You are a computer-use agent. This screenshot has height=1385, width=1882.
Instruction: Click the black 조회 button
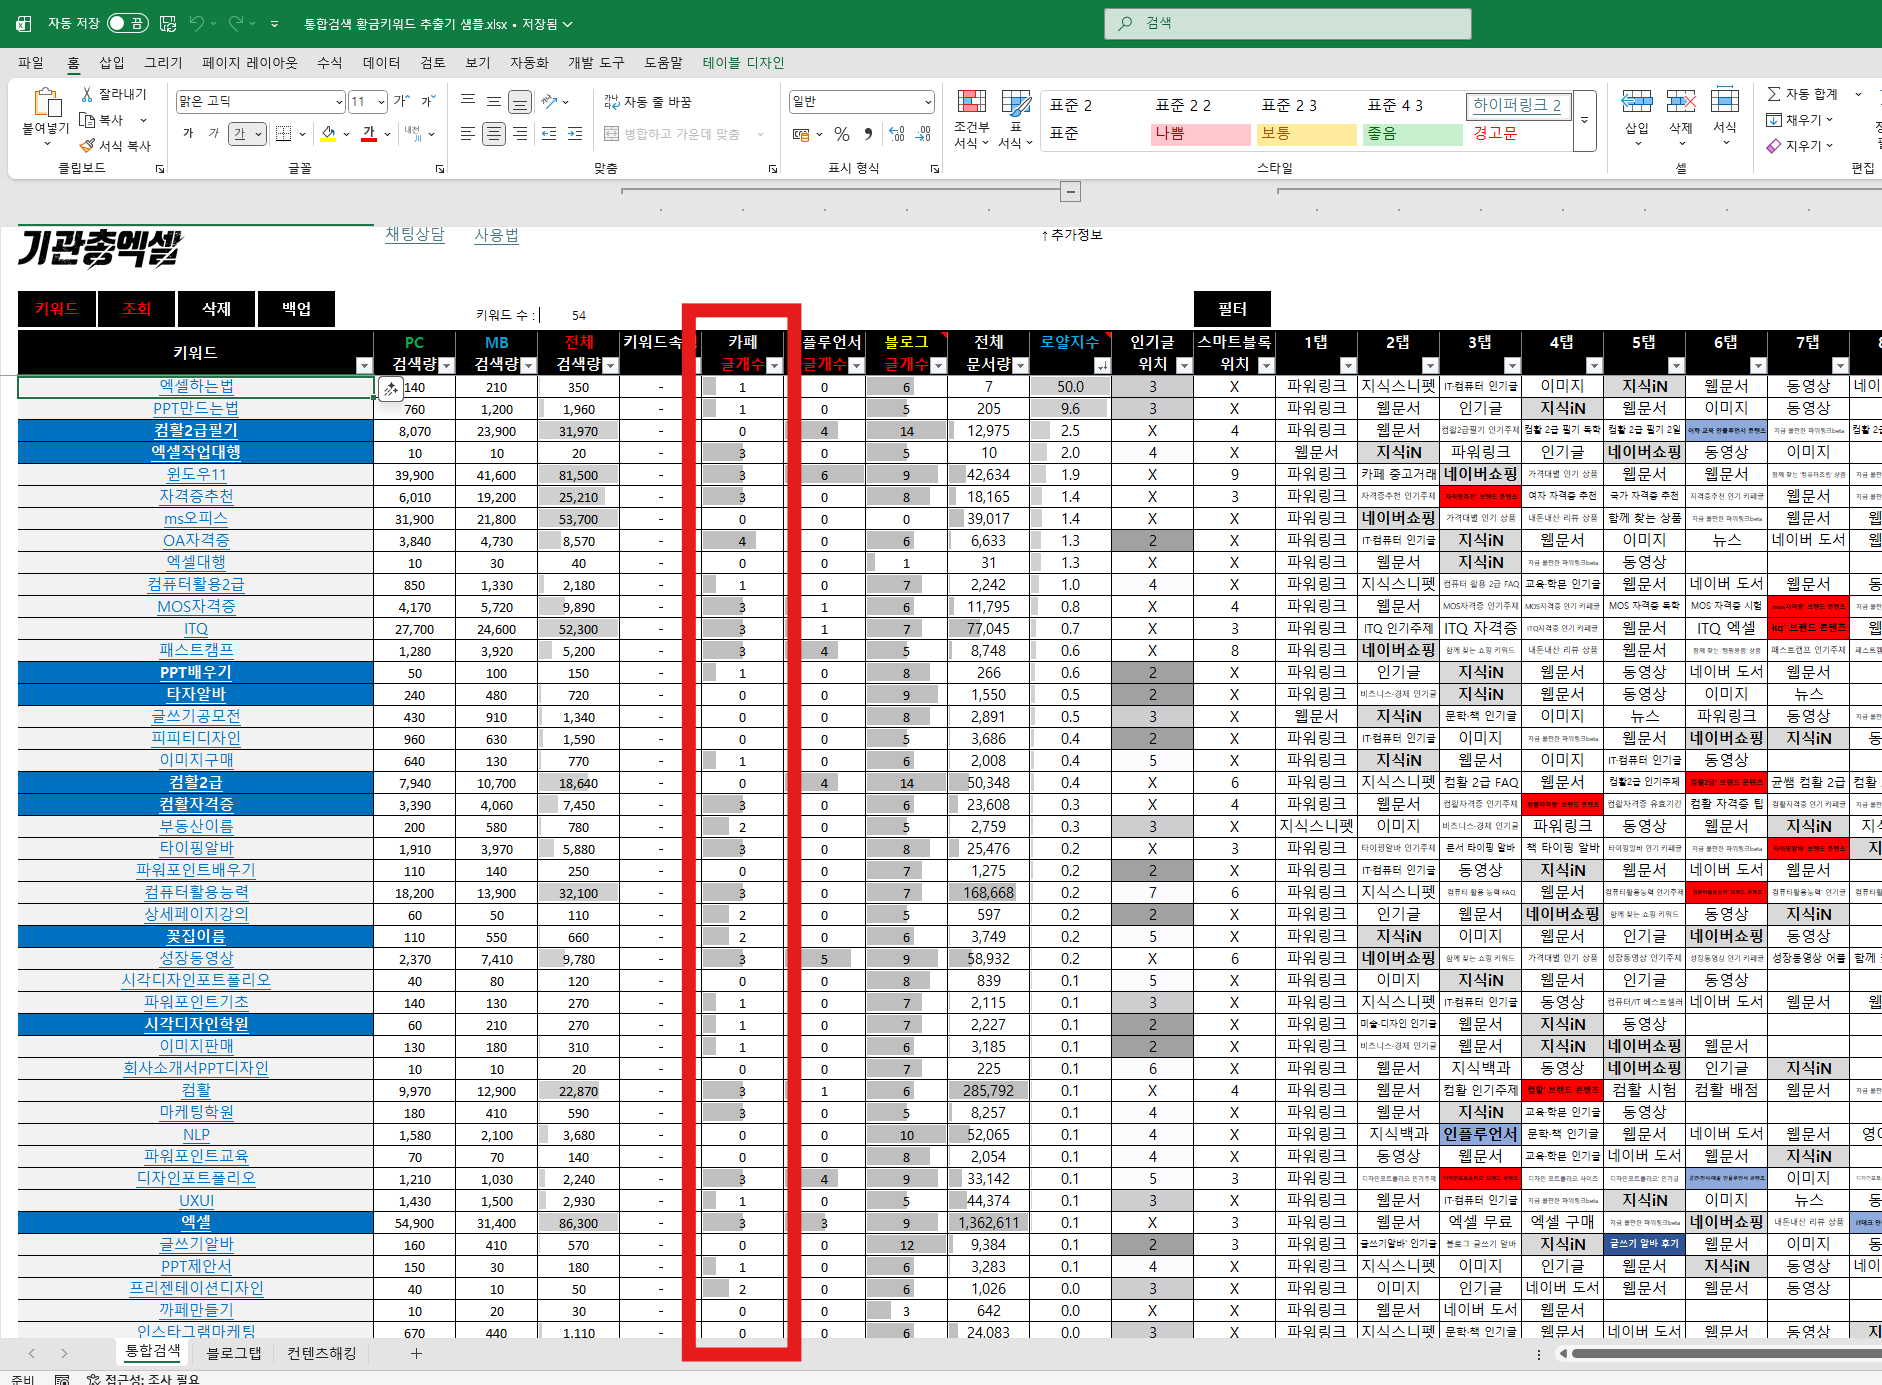[x=137, y=309]
